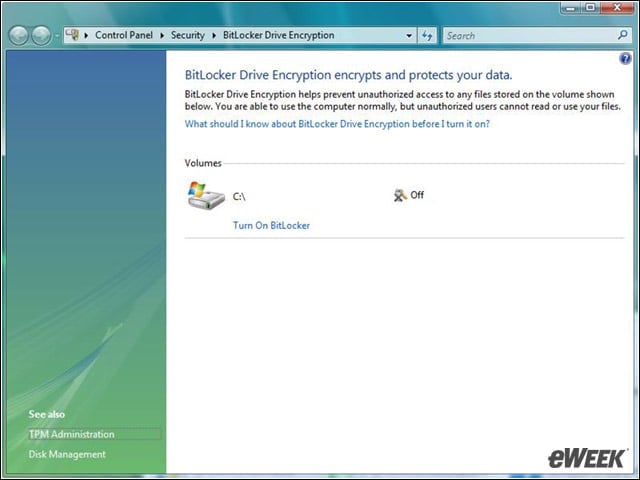Screen dimensions: 640x480
Task: Maximize the BitLocker window
Action: click(590, 8)
